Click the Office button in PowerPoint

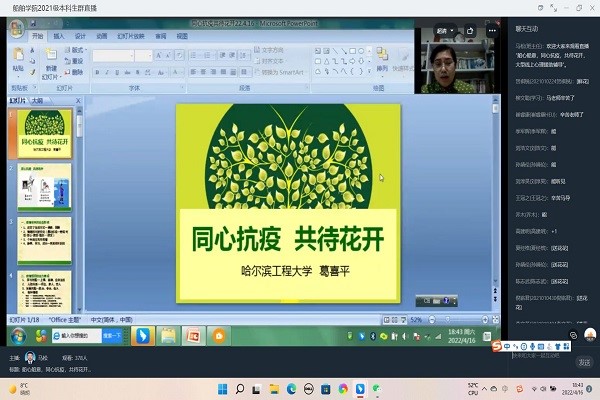(16, 28)
